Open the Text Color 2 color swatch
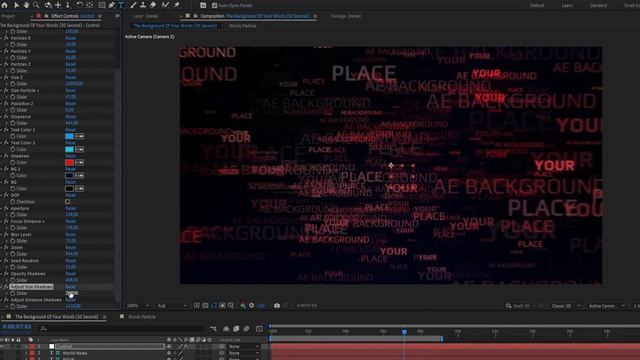The image size is (640, 360). [69, 149]
